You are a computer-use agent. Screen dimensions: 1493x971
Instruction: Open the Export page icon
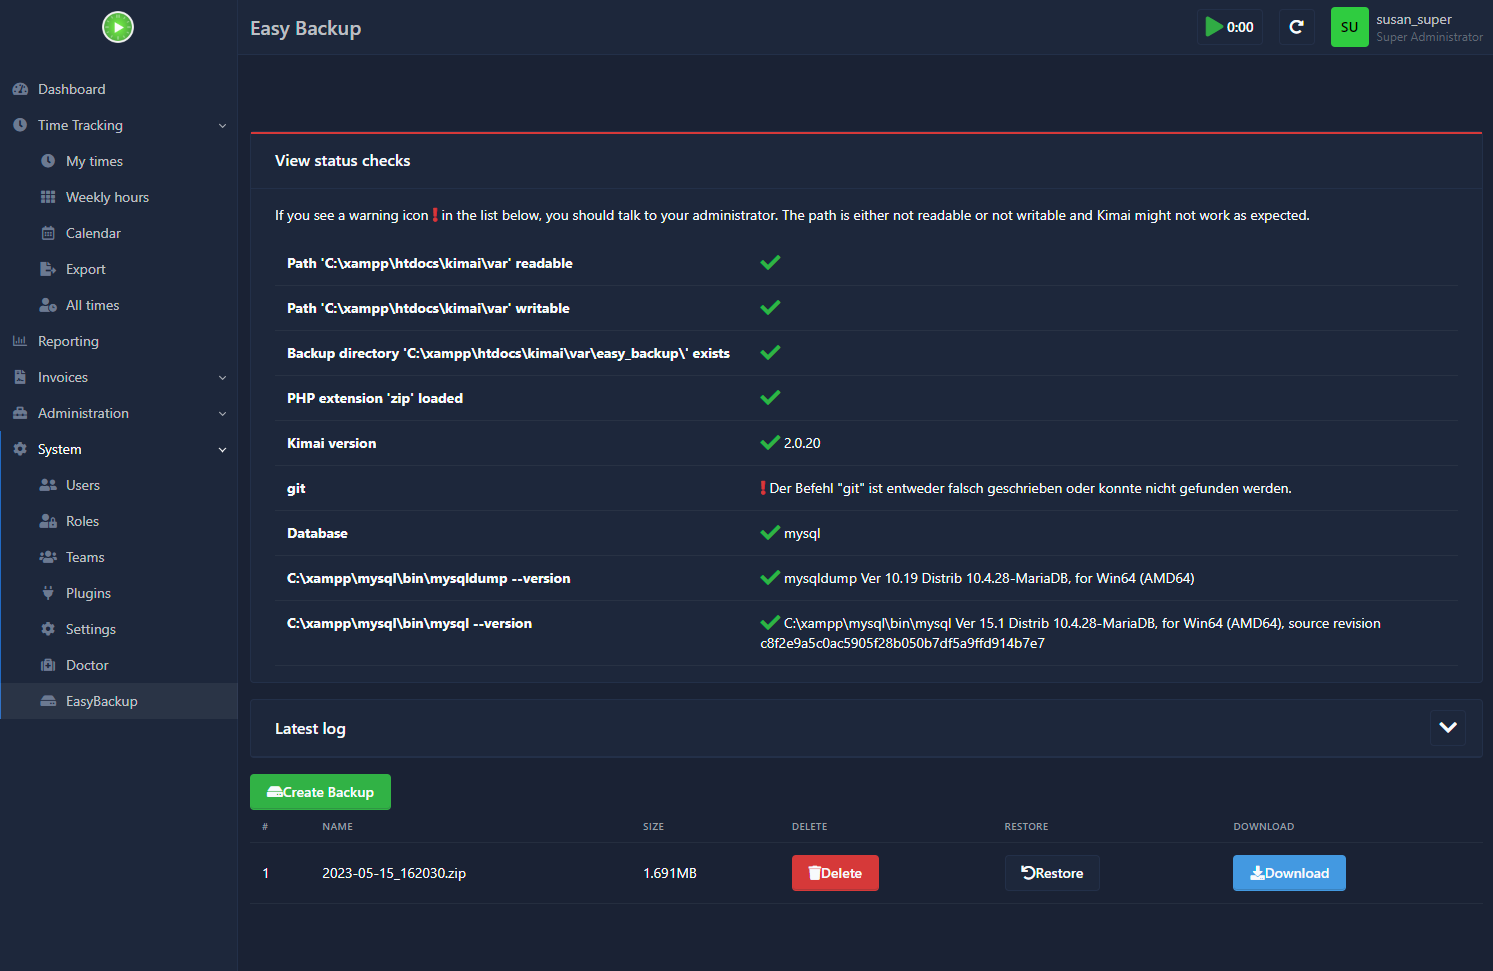click(x=48, y=269)
